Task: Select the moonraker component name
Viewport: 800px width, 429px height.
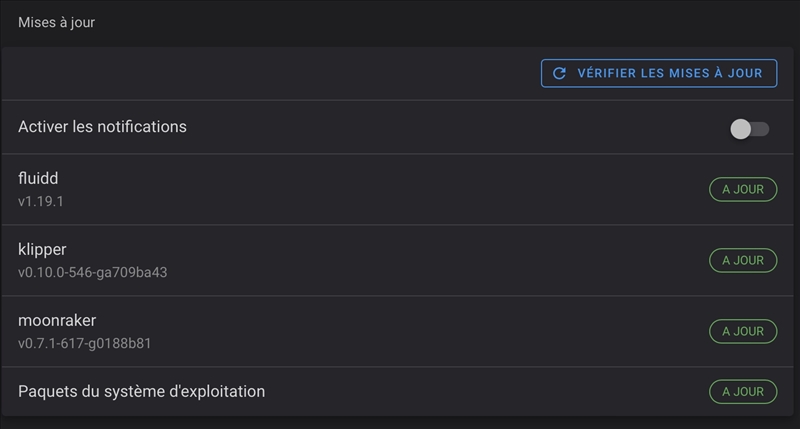Action: coord(57,320)
